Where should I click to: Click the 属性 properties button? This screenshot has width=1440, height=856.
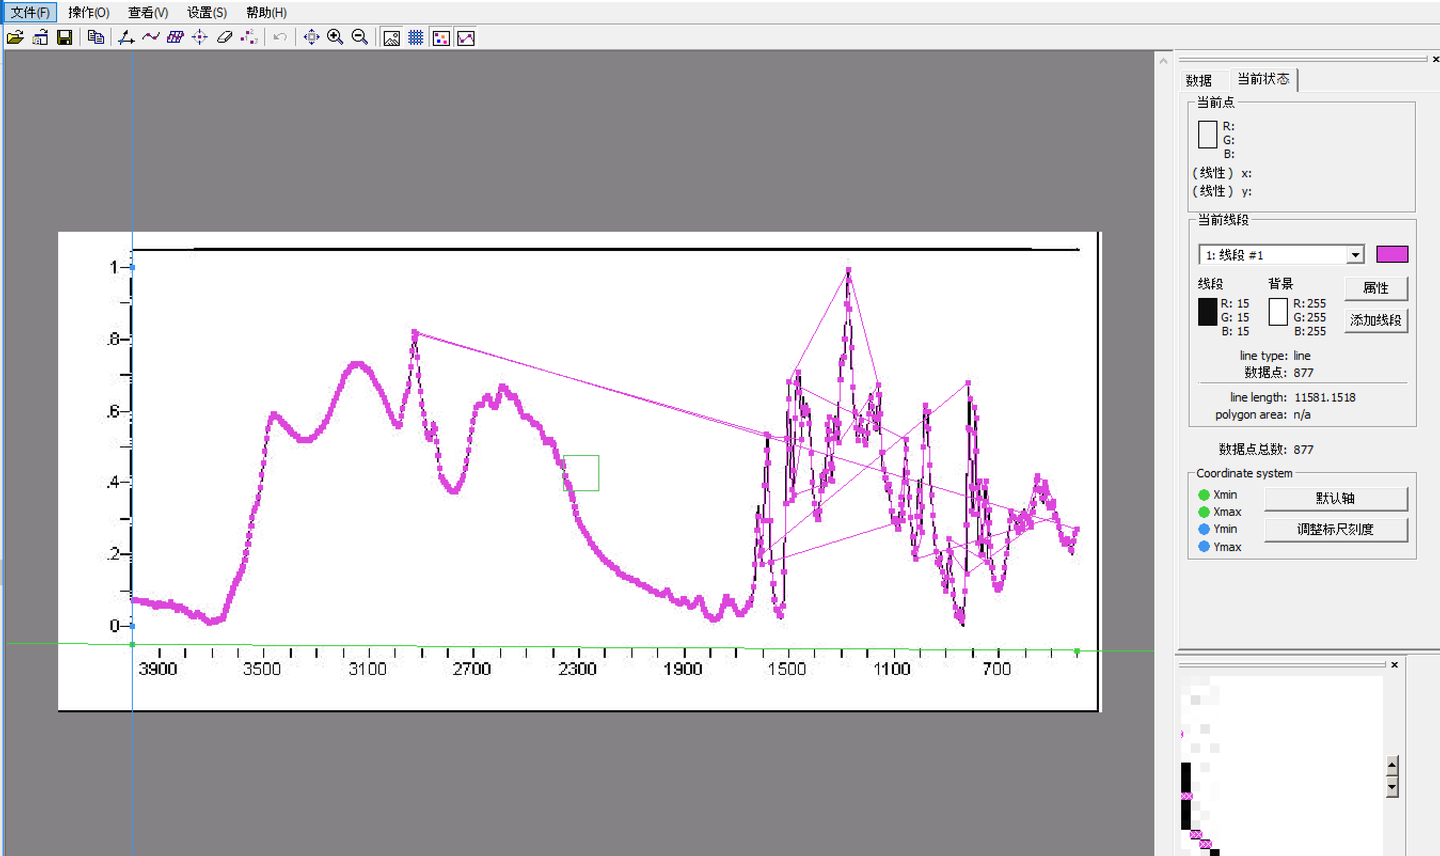(1376, 288)
